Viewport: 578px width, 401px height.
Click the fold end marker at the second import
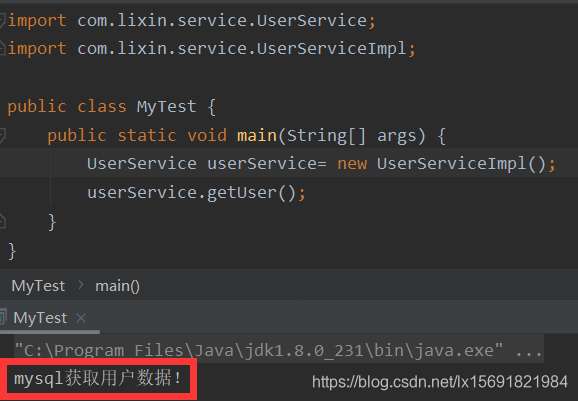pos(2,49)
